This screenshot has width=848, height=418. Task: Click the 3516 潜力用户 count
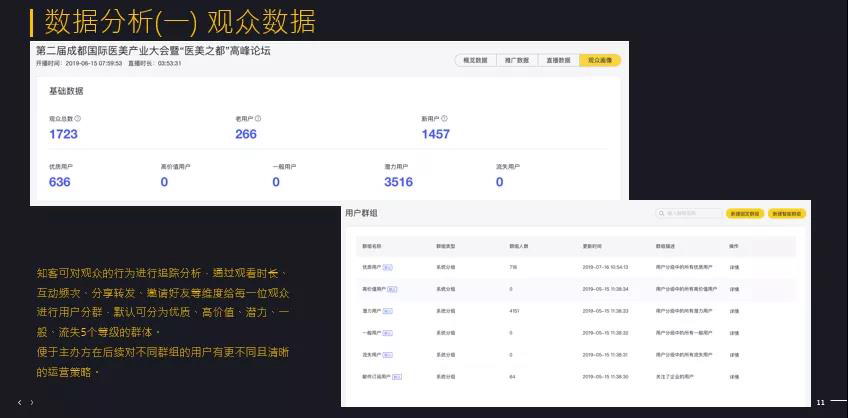(398, 182)
